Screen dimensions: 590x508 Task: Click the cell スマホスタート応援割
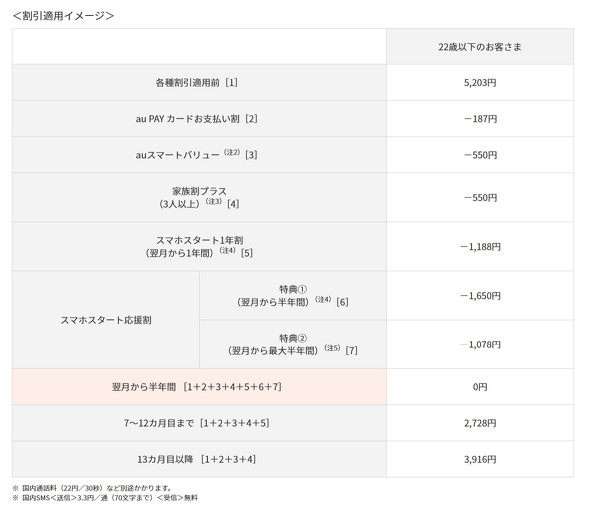point(106,320)
